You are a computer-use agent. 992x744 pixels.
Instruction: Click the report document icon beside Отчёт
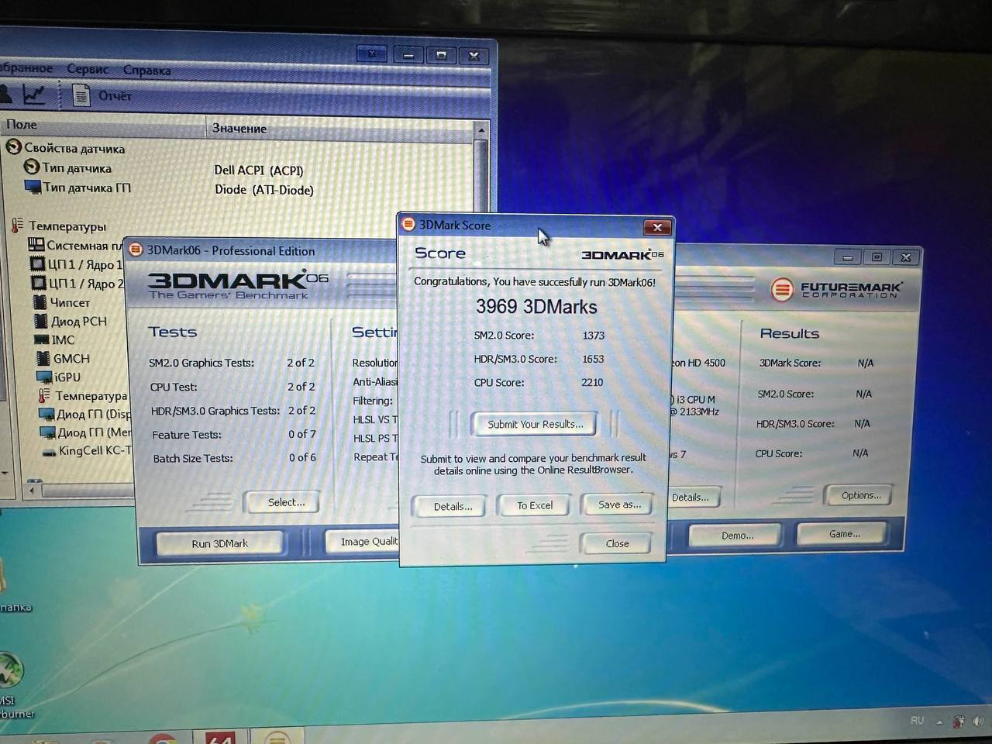pos(81,96)
